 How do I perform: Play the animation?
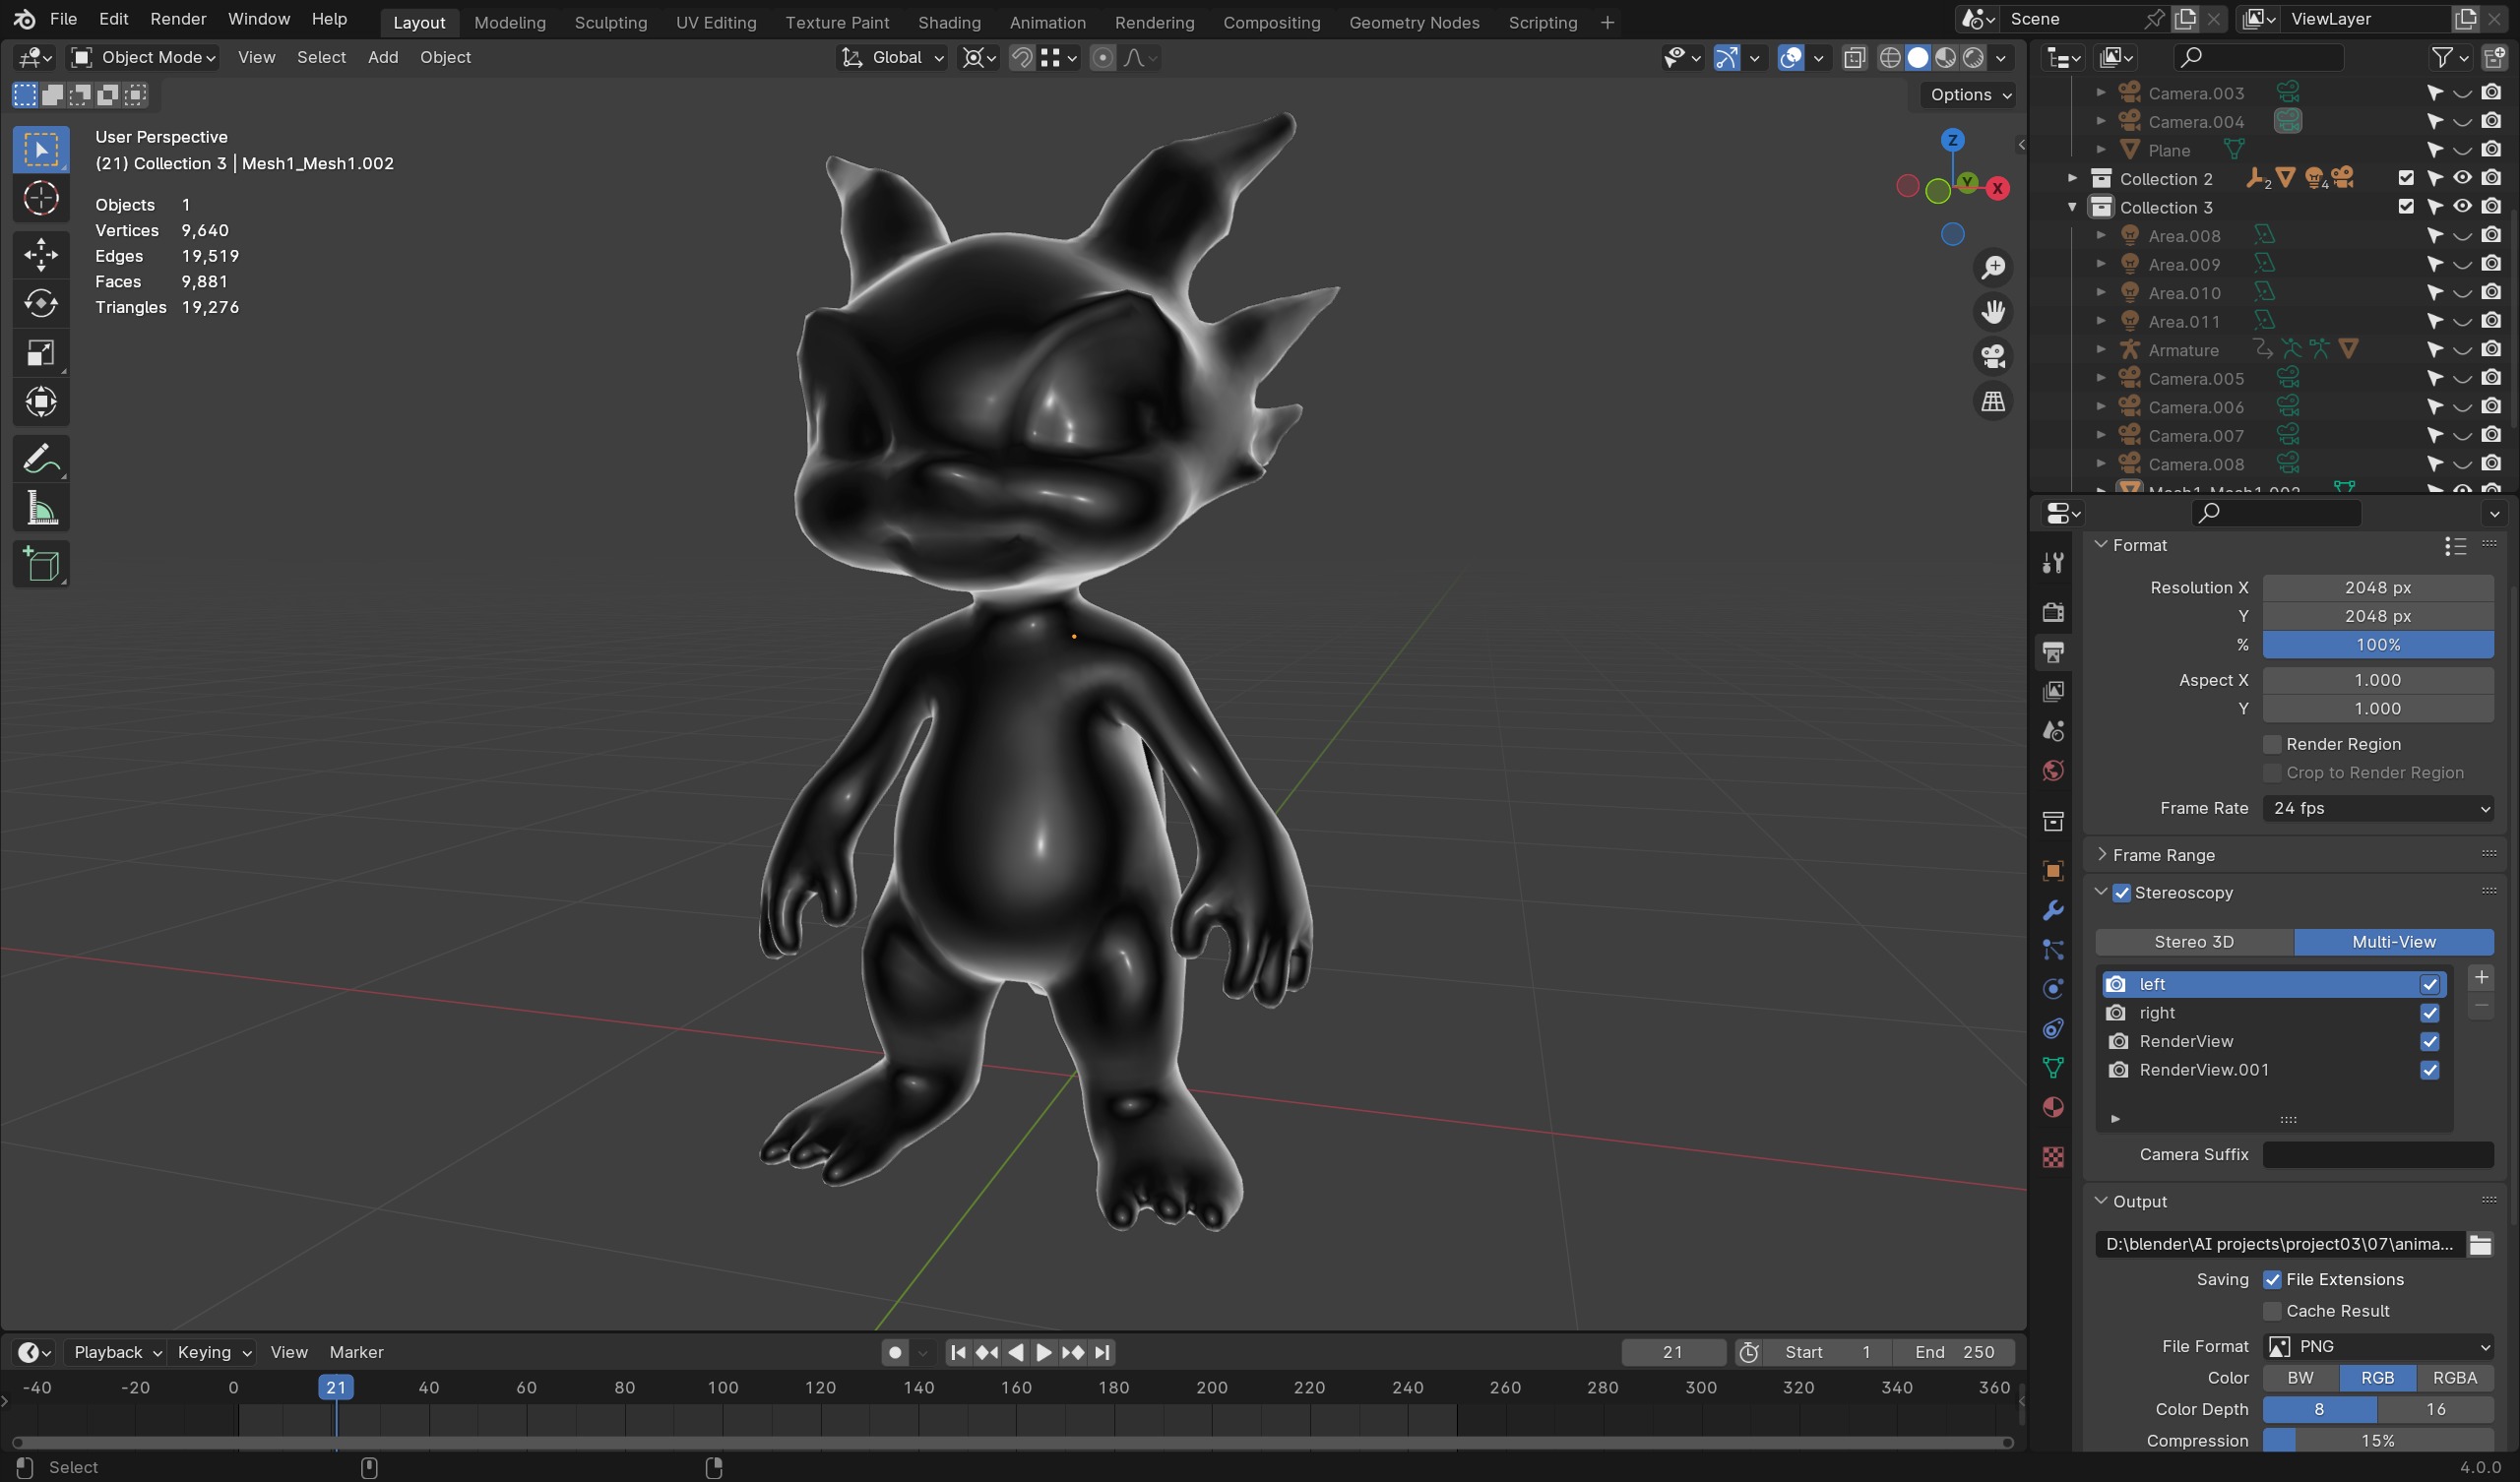click(1044, 1352)
